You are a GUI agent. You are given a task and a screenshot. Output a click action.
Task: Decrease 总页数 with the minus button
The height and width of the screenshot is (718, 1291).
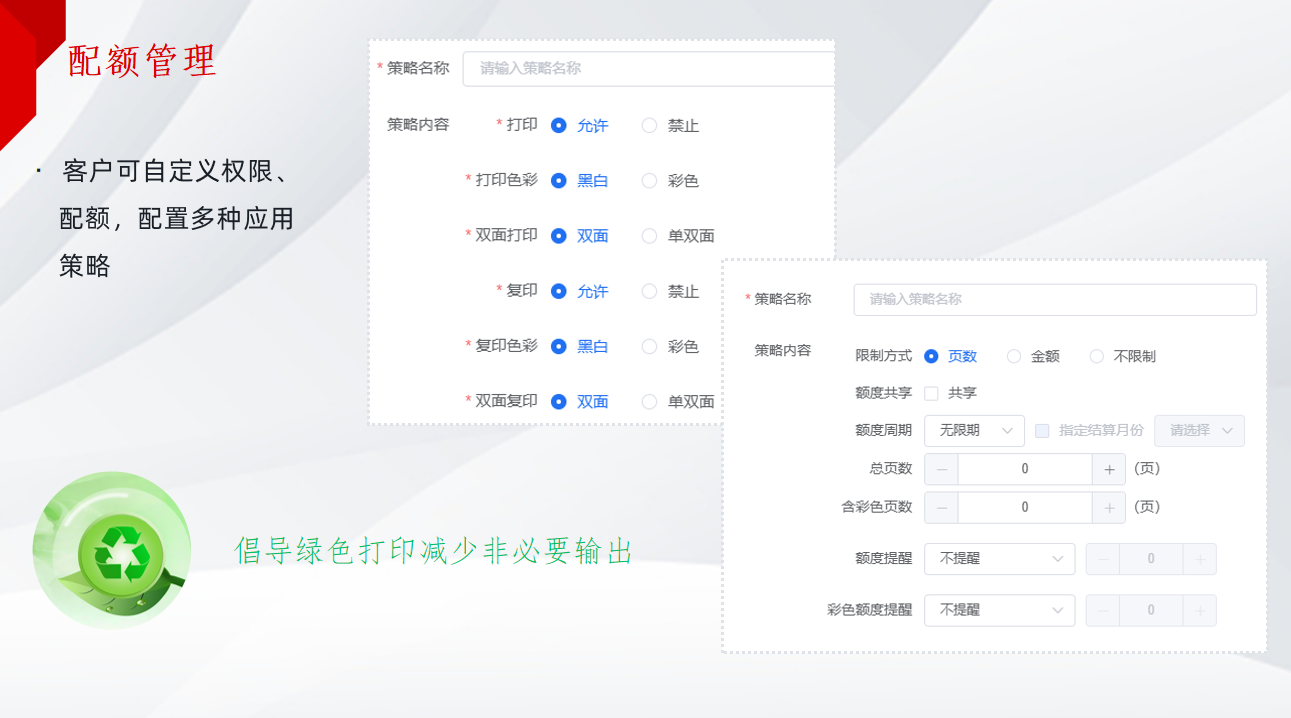tap(941, 469)
